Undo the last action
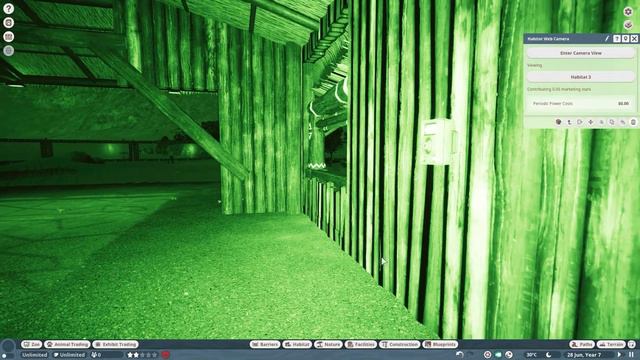This screenshot has height=360, width=640. coord(460,355)
